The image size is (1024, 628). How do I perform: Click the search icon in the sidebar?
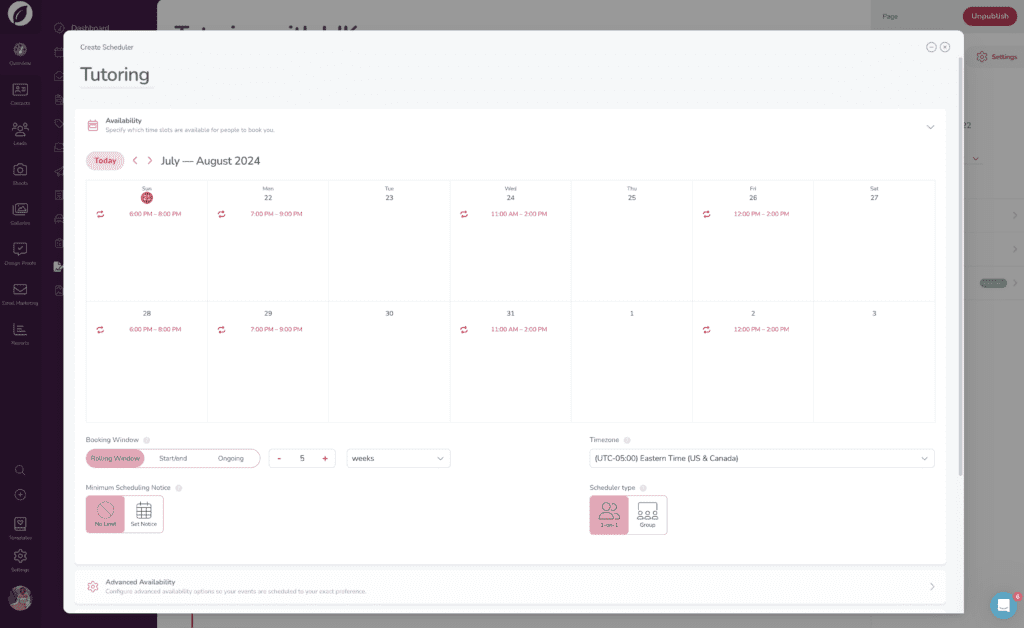(x=20, y=470)
